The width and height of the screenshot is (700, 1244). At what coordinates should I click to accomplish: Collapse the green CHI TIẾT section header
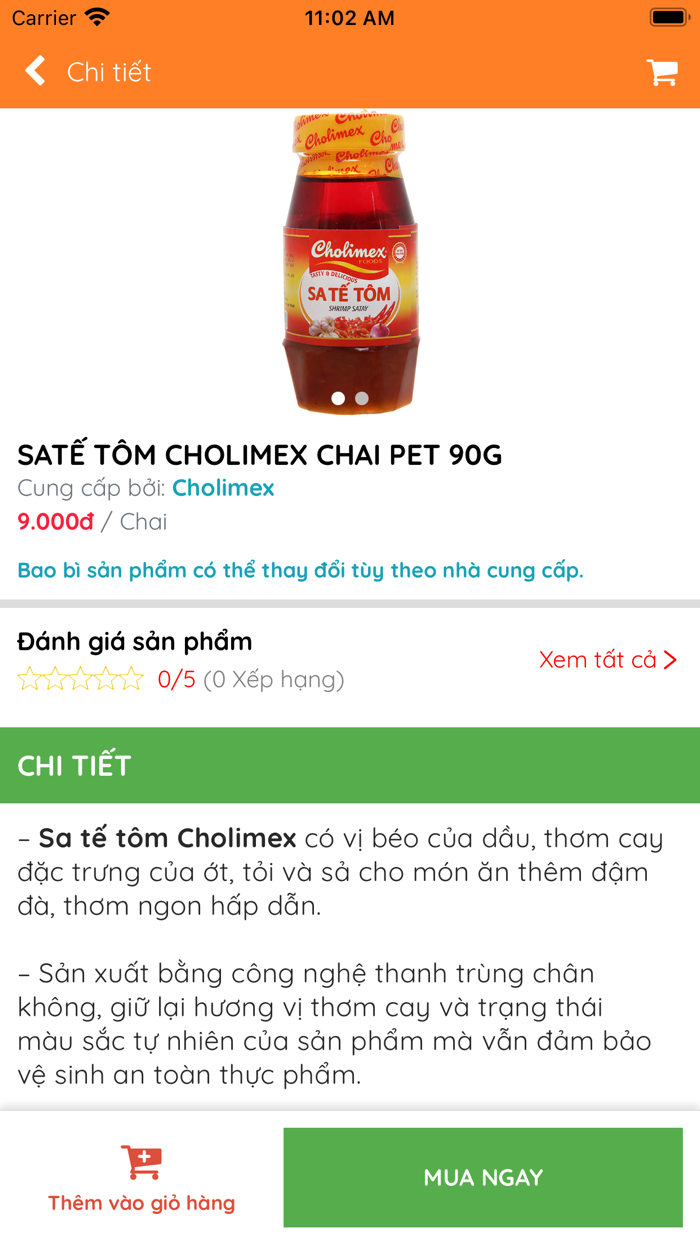350,765
